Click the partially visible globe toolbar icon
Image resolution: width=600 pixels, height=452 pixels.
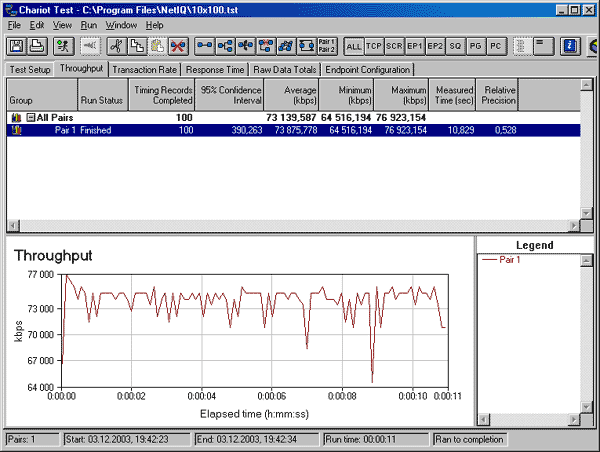click(x=593, y=46)
